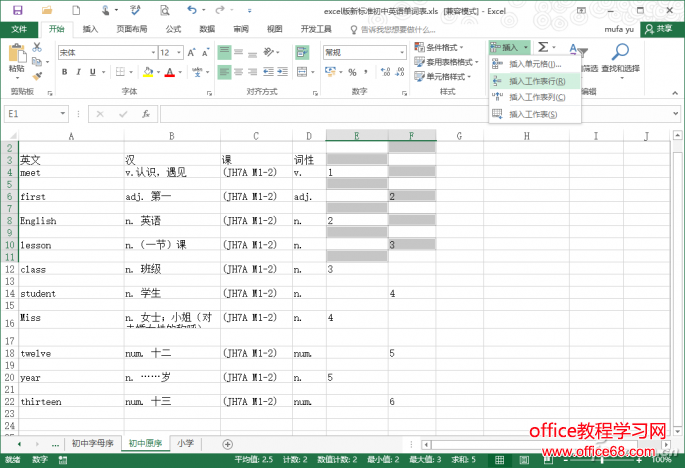Click the Format Painter brush icon
Viewport: 685px width, 468px height.
point(37,76)
